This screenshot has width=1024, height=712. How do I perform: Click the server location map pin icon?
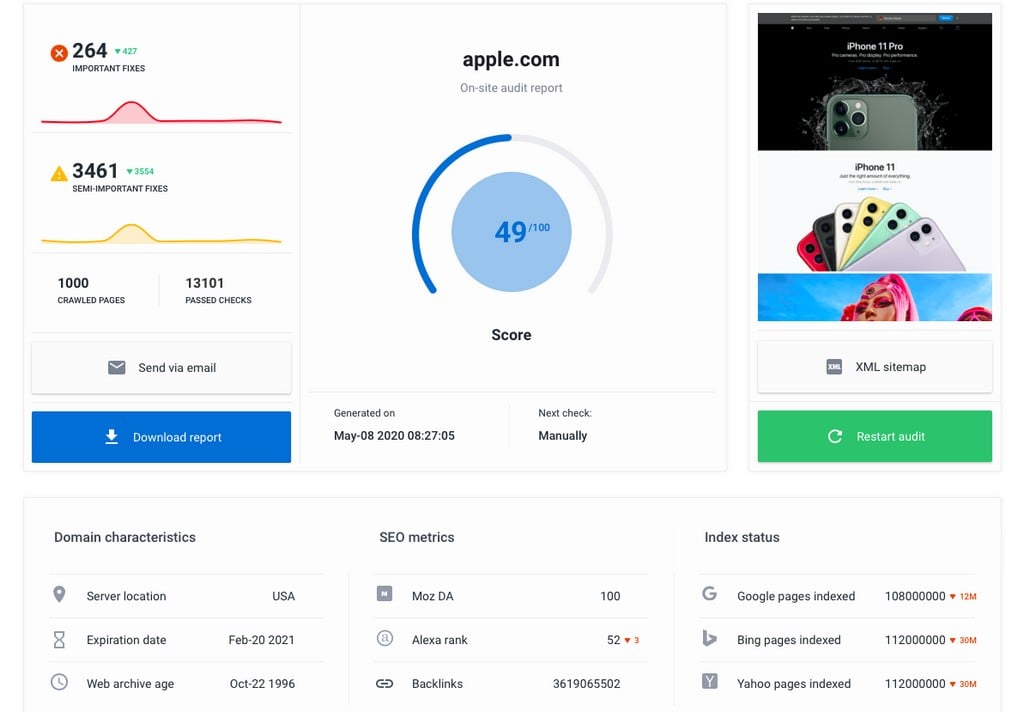60,595
